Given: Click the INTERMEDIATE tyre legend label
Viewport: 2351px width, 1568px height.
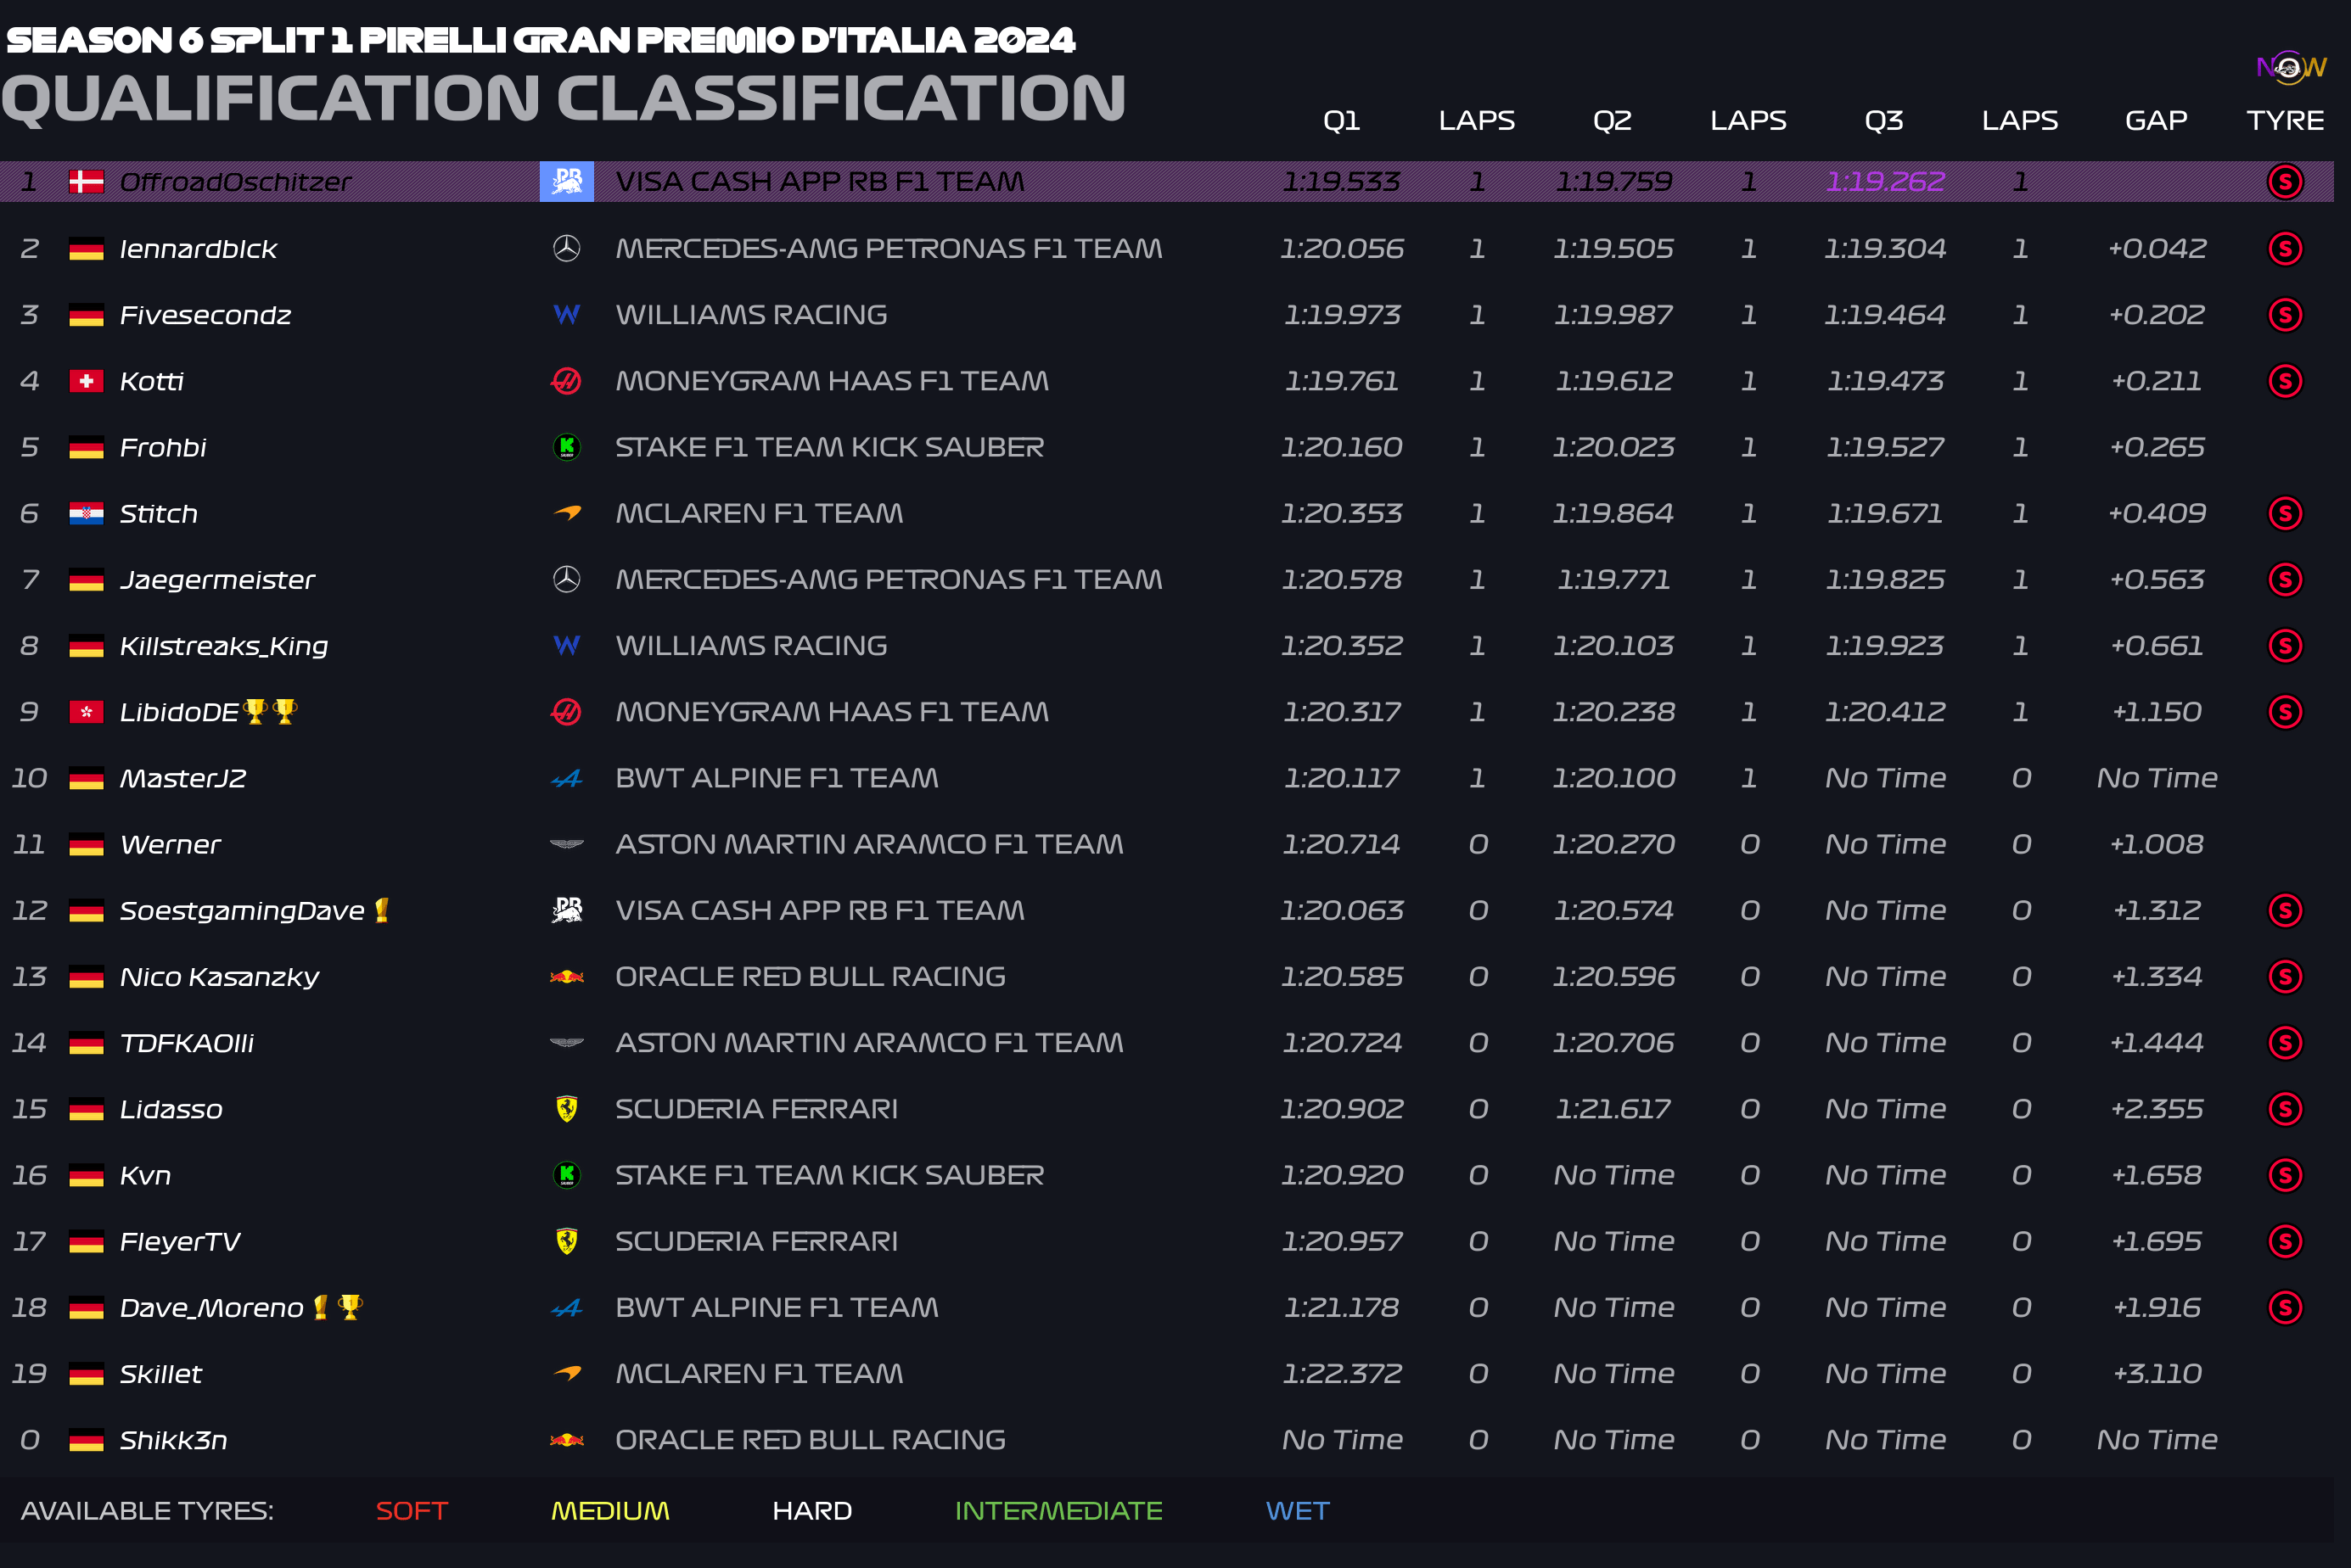Looking at the screenshot, I should (x=1058, y=1511).
